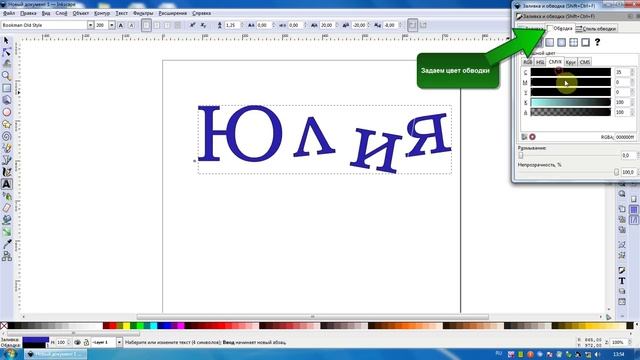Select the Text tool in toolbox
Image resolution: width=640 pixels, height=360 pixels.
(x=6, y=184)
